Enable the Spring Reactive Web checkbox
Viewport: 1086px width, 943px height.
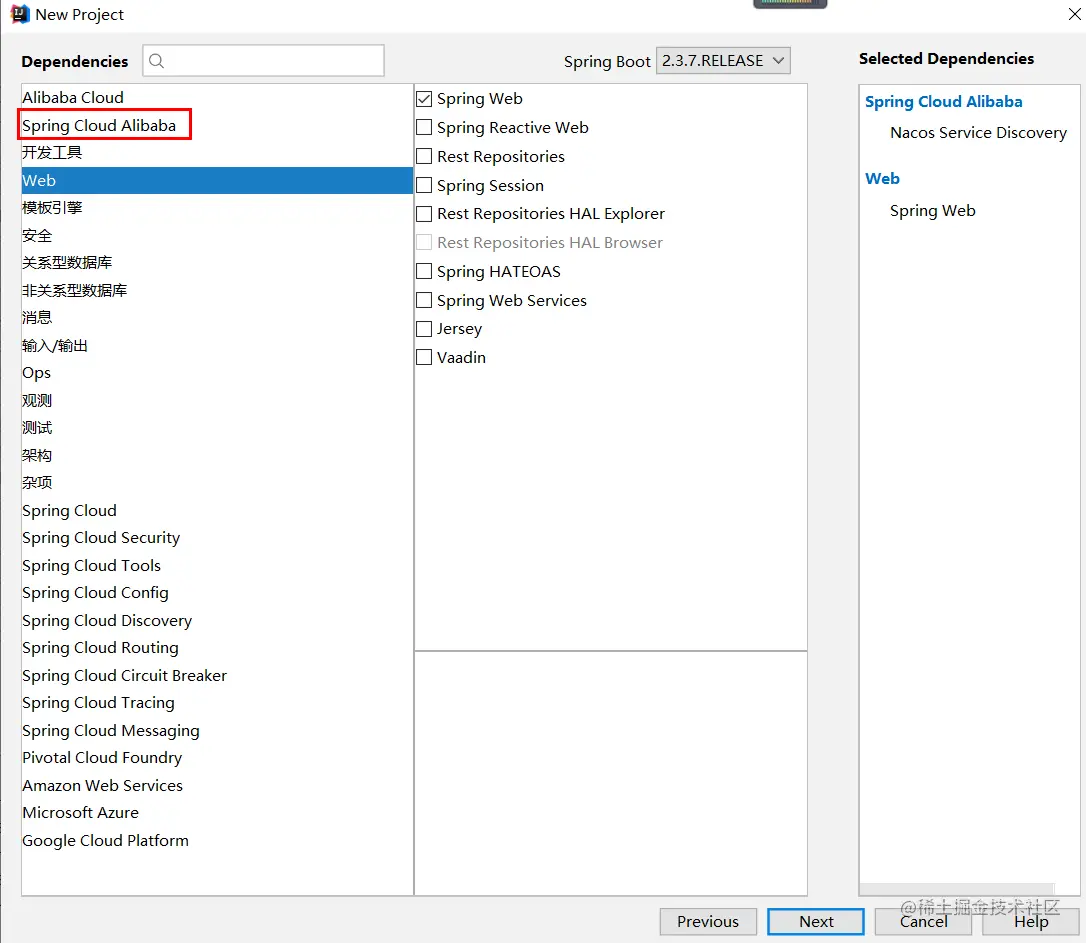[x=424, y=127]
